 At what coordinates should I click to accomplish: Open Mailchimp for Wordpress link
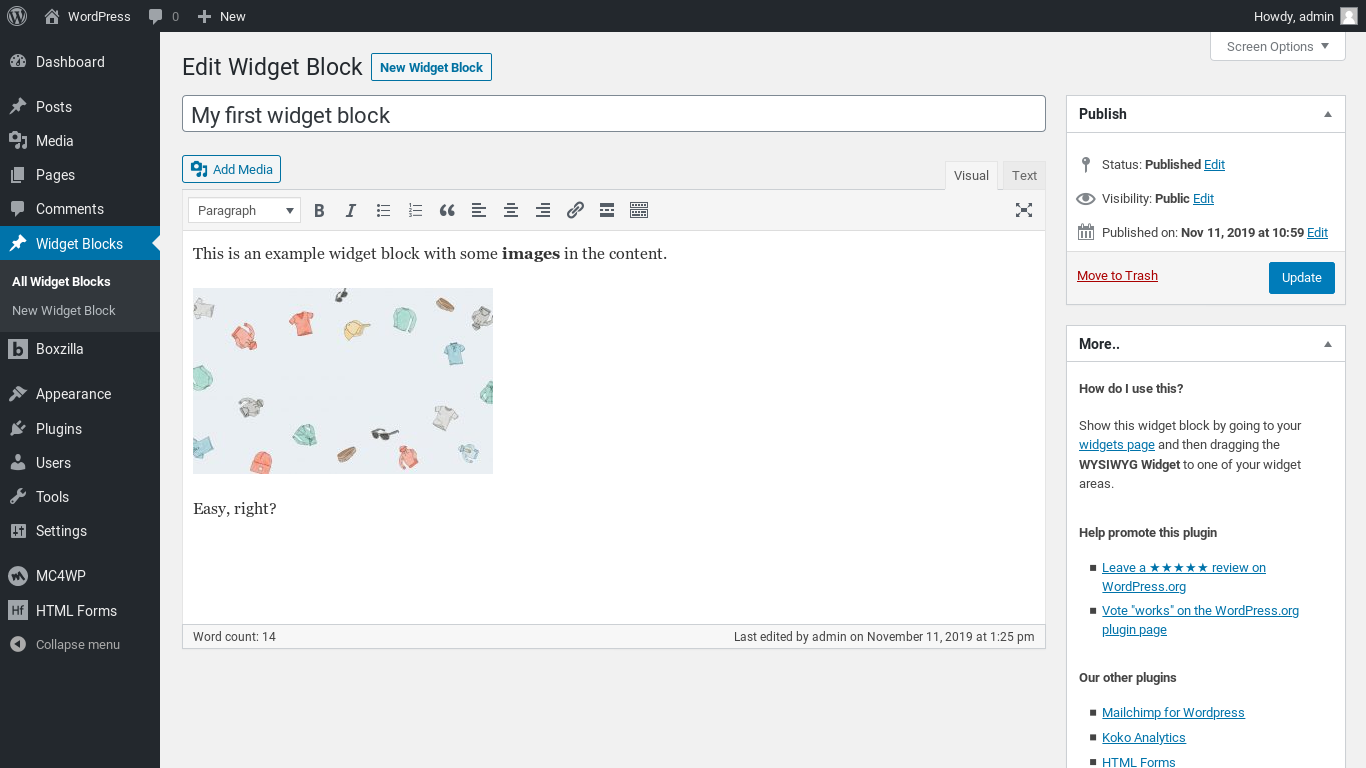1173,713
